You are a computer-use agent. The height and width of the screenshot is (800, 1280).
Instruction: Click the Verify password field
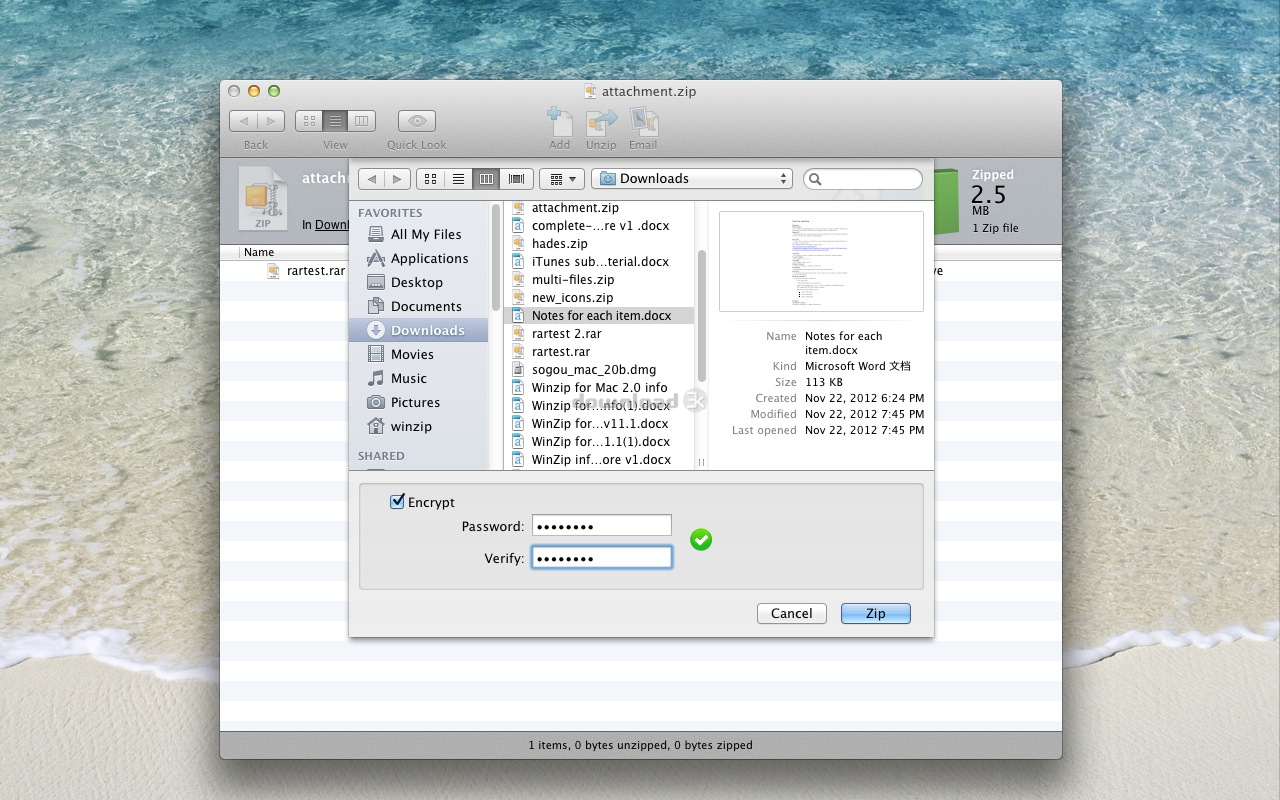click(601, 558)
